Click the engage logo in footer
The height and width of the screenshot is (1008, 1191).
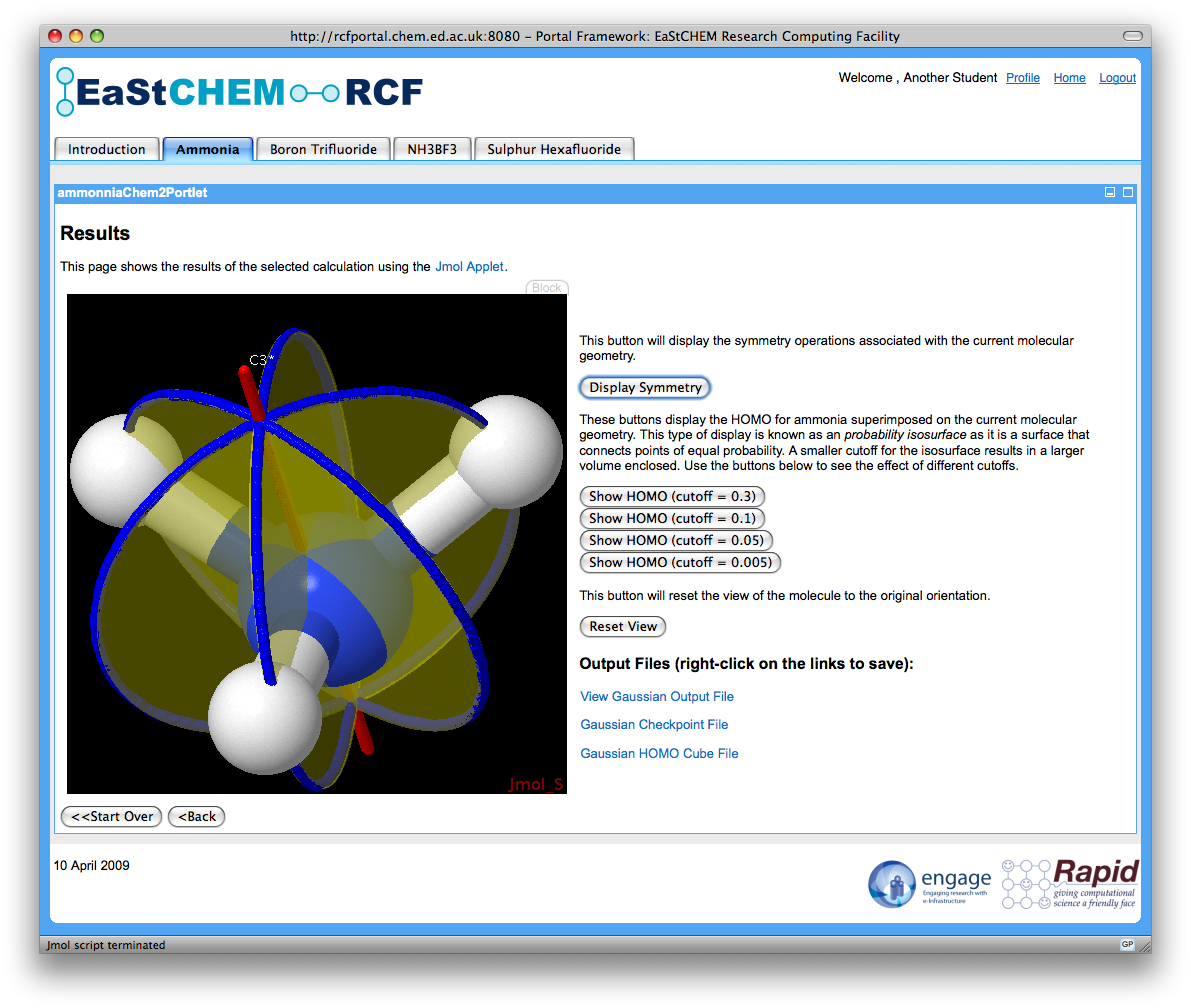928,884
